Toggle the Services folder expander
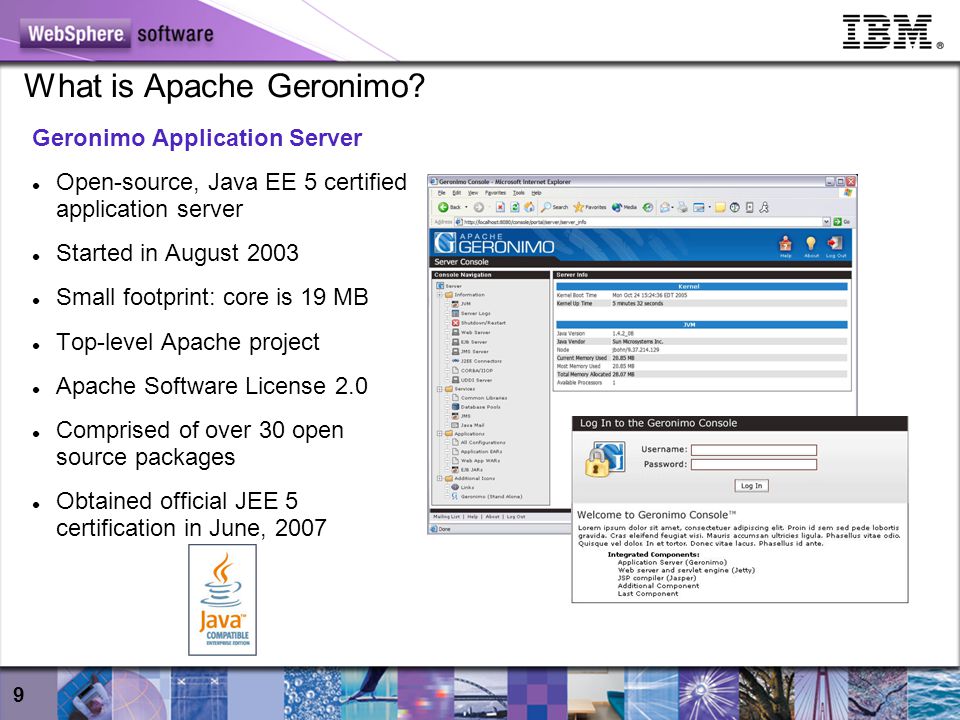Viewport: 960px width, 720px height. pos(440,389)
